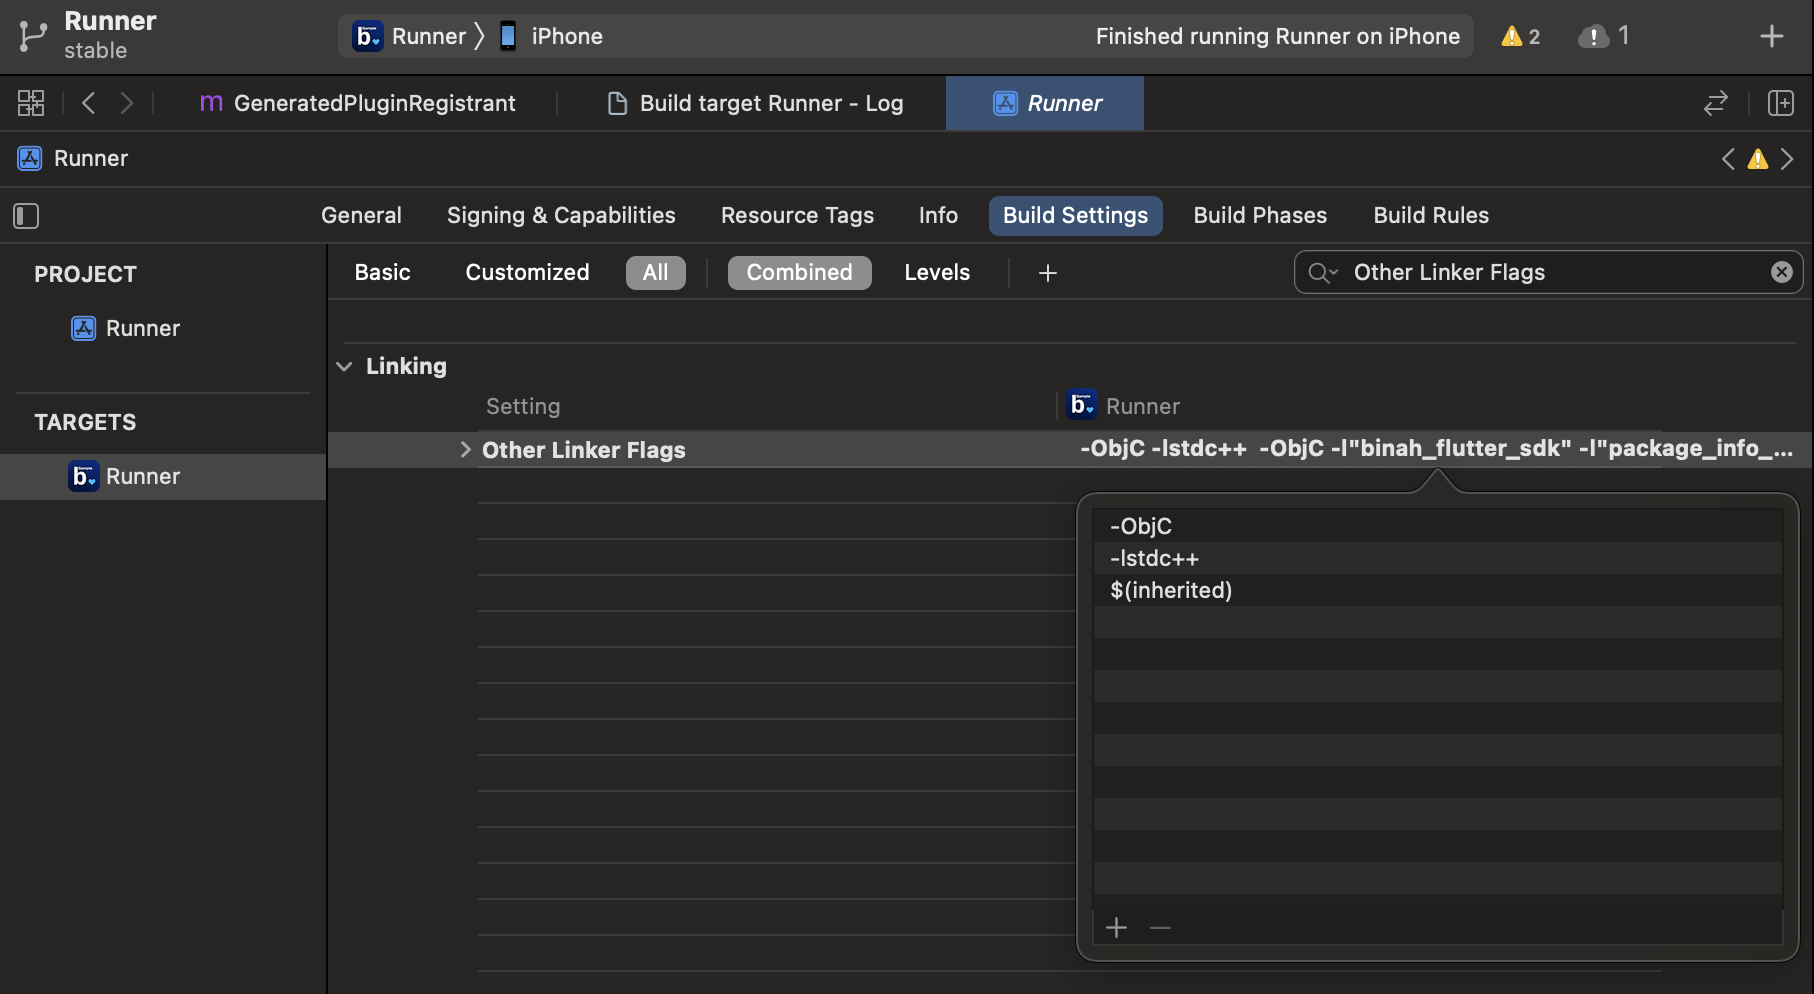Go forward with the right navigation arrow

126,103
